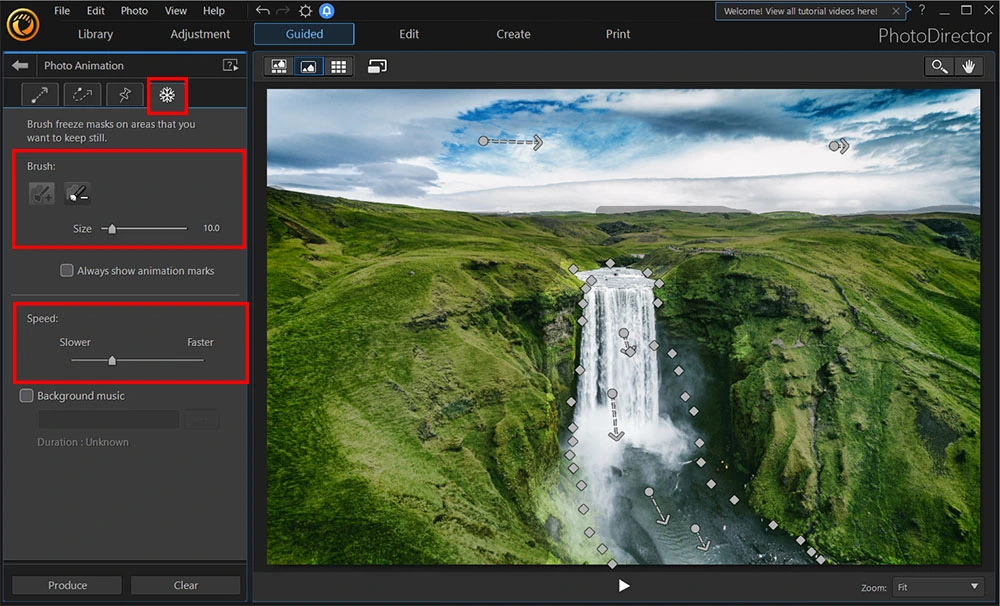Open the application settings gear

pyautogui.click(x=306, y=10)
